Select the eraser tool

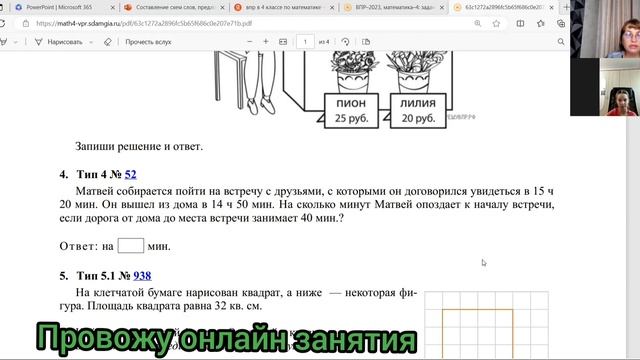coord(107,42)
